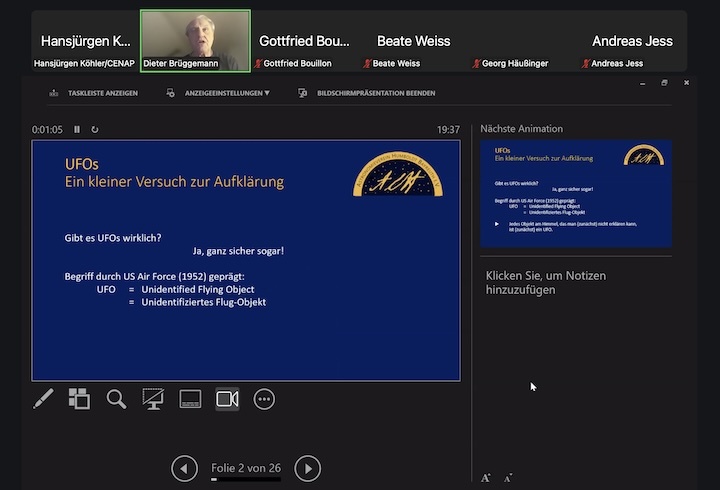Black out the slideshow screen
Screen dimensions: 720x490
153,399
